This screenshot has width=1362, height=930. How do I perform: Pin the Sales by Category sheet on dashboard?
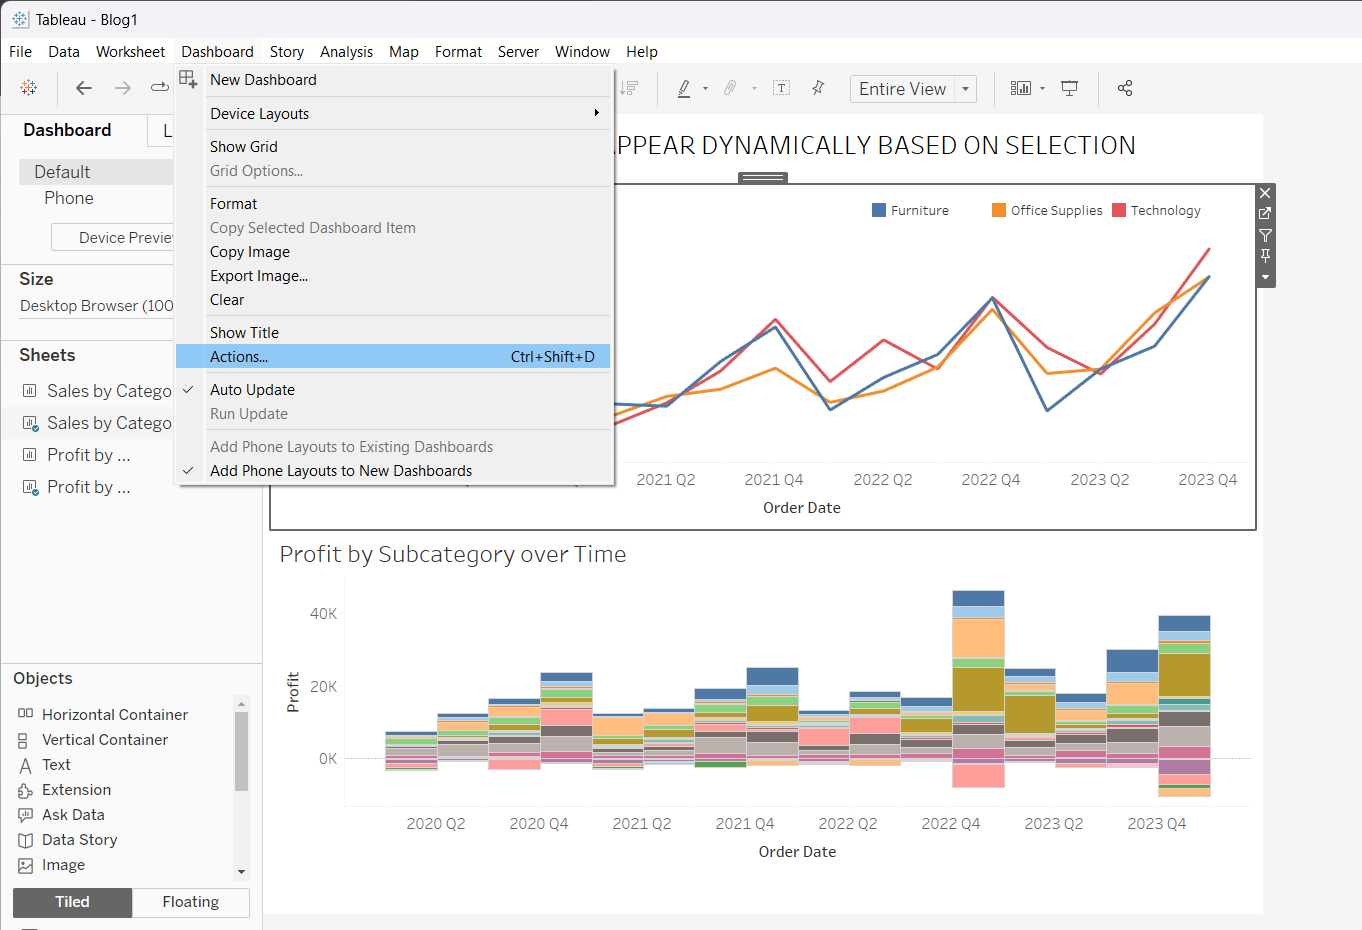point(1265,256)
